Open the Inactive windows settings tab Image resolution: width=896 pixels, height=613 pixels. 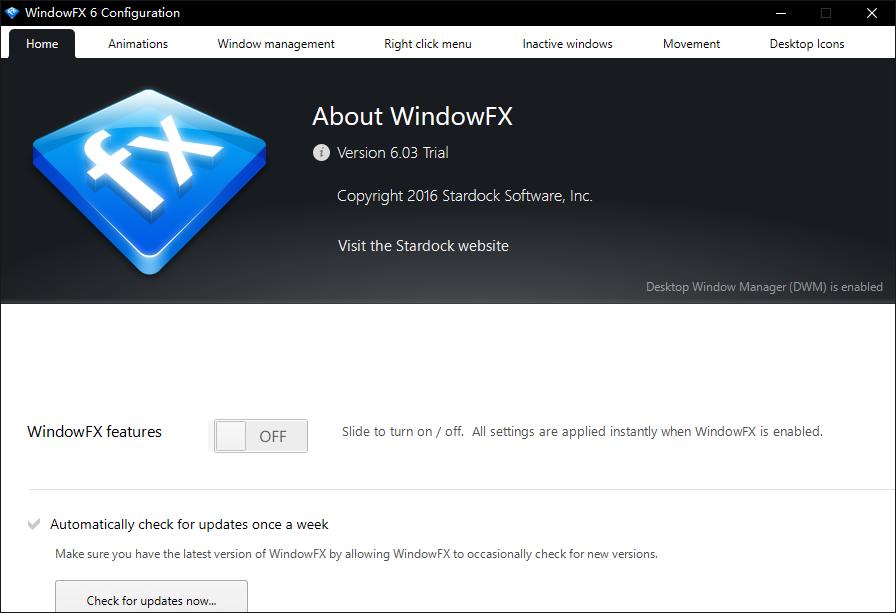click(567, 43)
